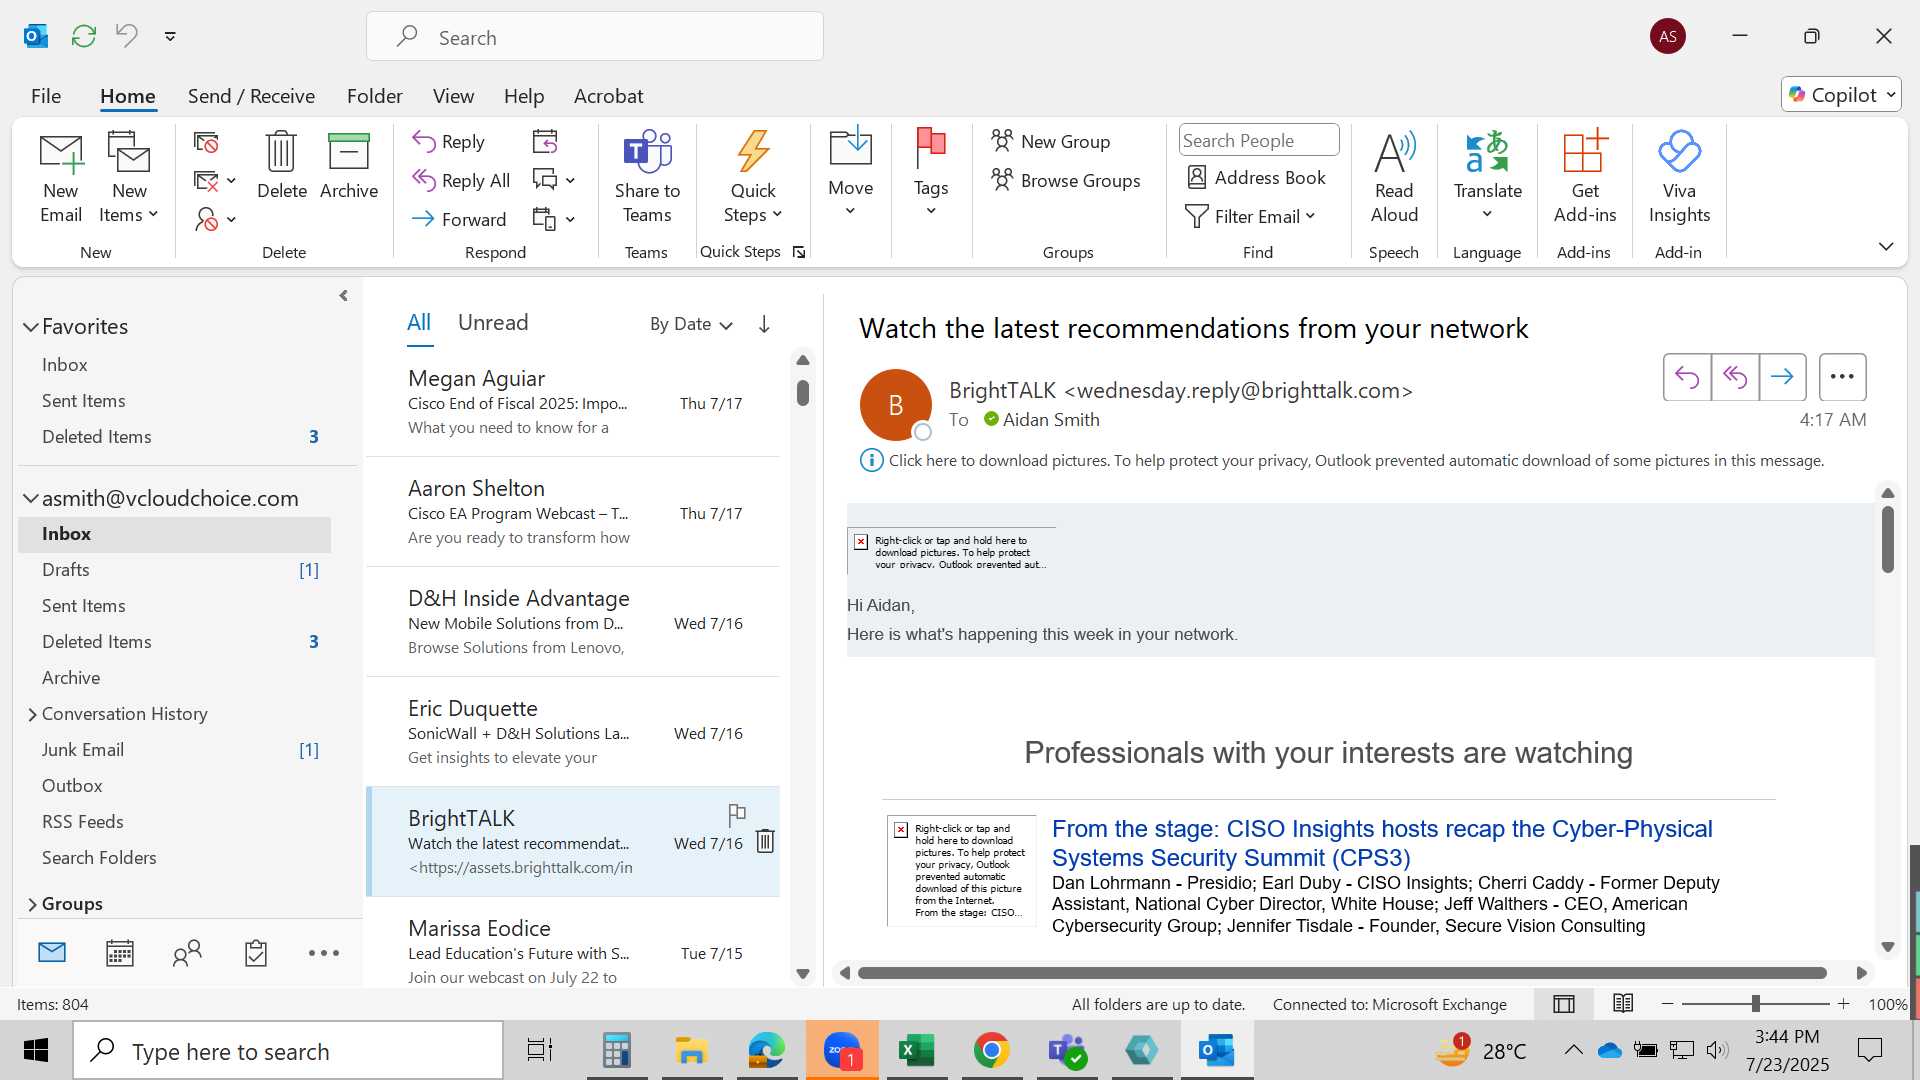The height and width of the screenshot is (1080, 1920).
Task: Click the Ignore conversation icon
Action: pos(206,142)
